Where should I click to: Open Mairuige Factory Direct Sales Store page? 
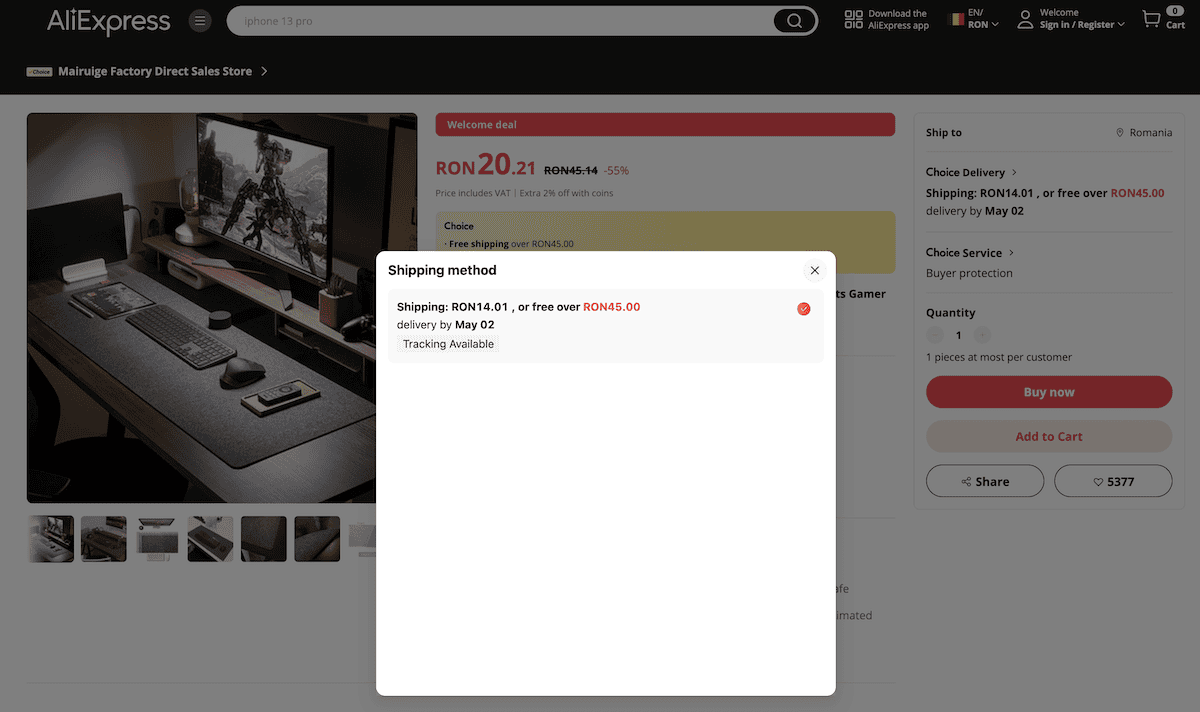[155, 72]
